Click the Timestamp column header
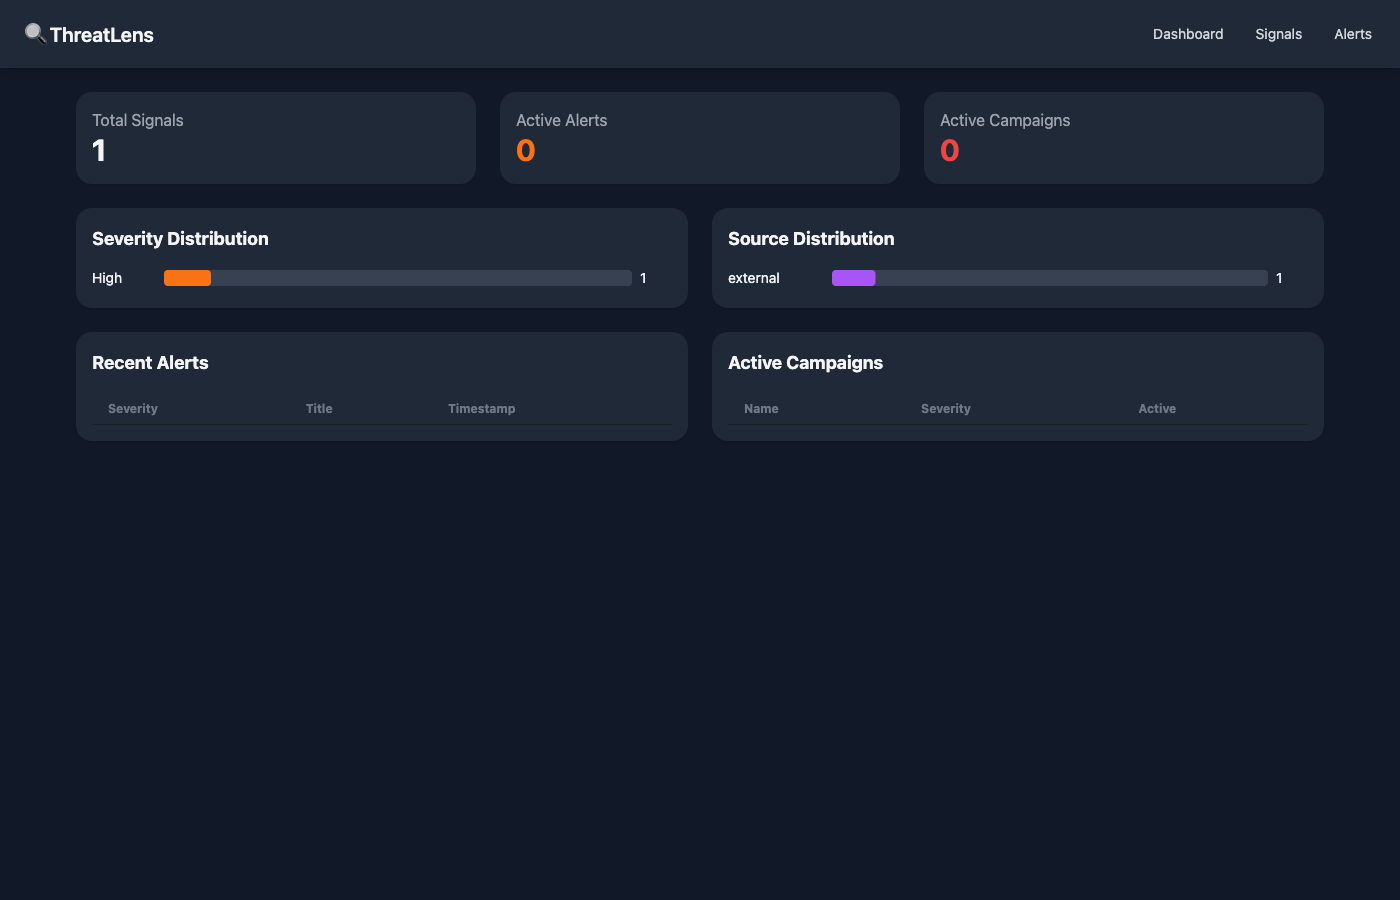 click(482, 409)
